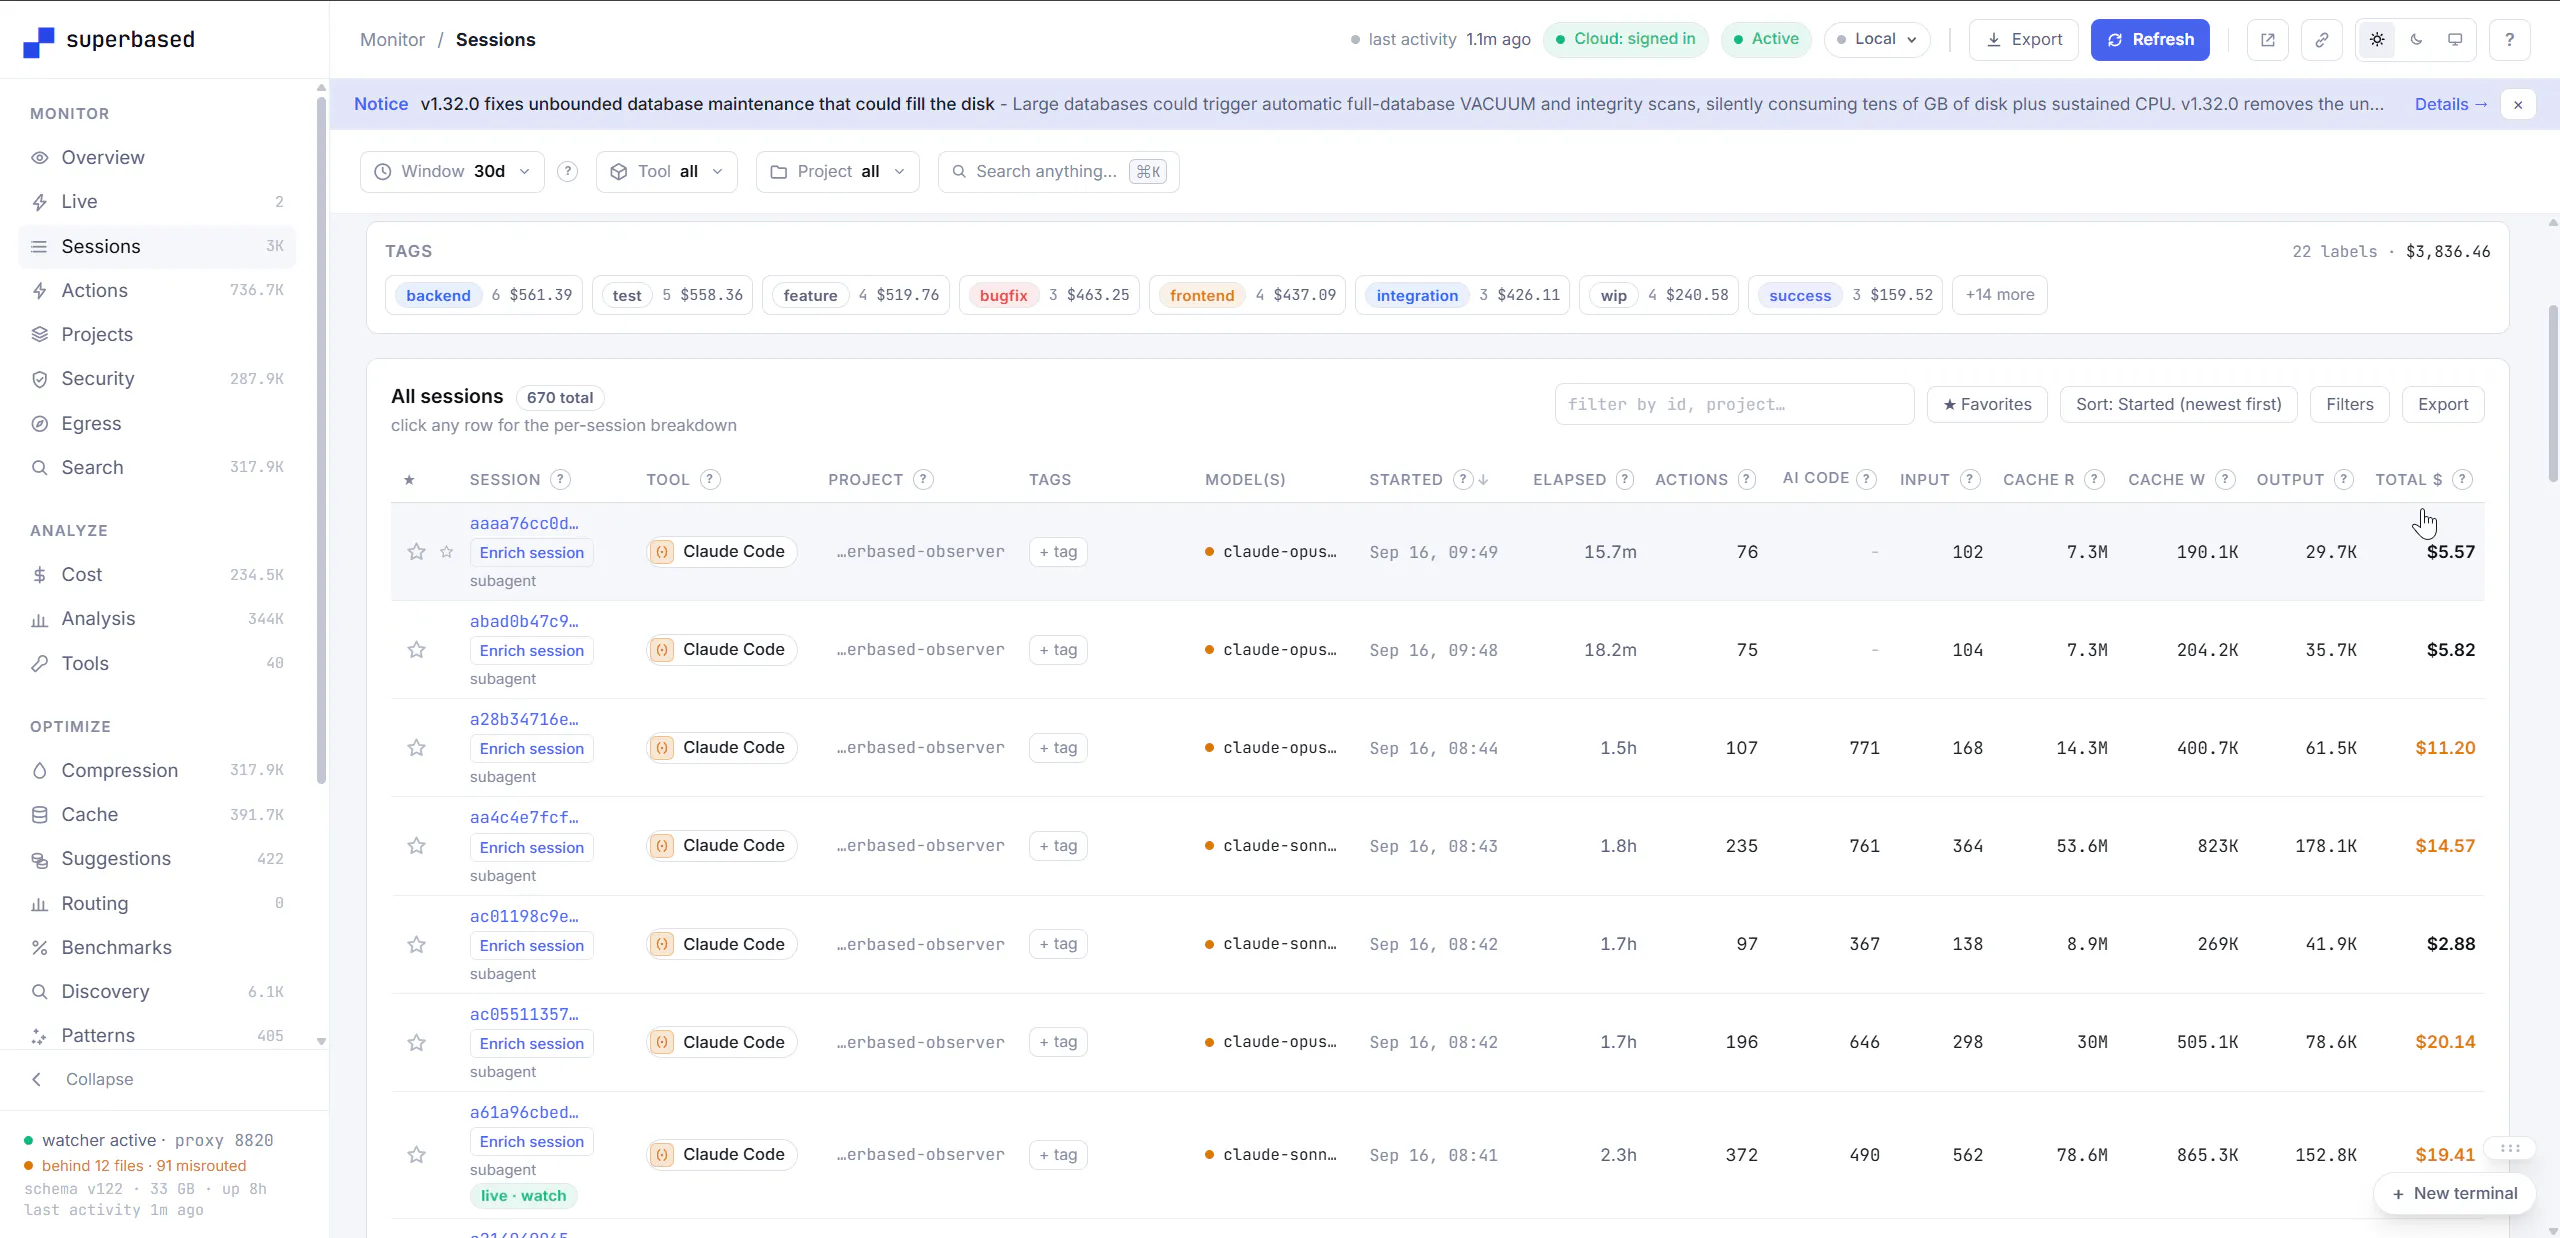
Task: Switch to light theme sun icon
Action: coord(2377,40)
